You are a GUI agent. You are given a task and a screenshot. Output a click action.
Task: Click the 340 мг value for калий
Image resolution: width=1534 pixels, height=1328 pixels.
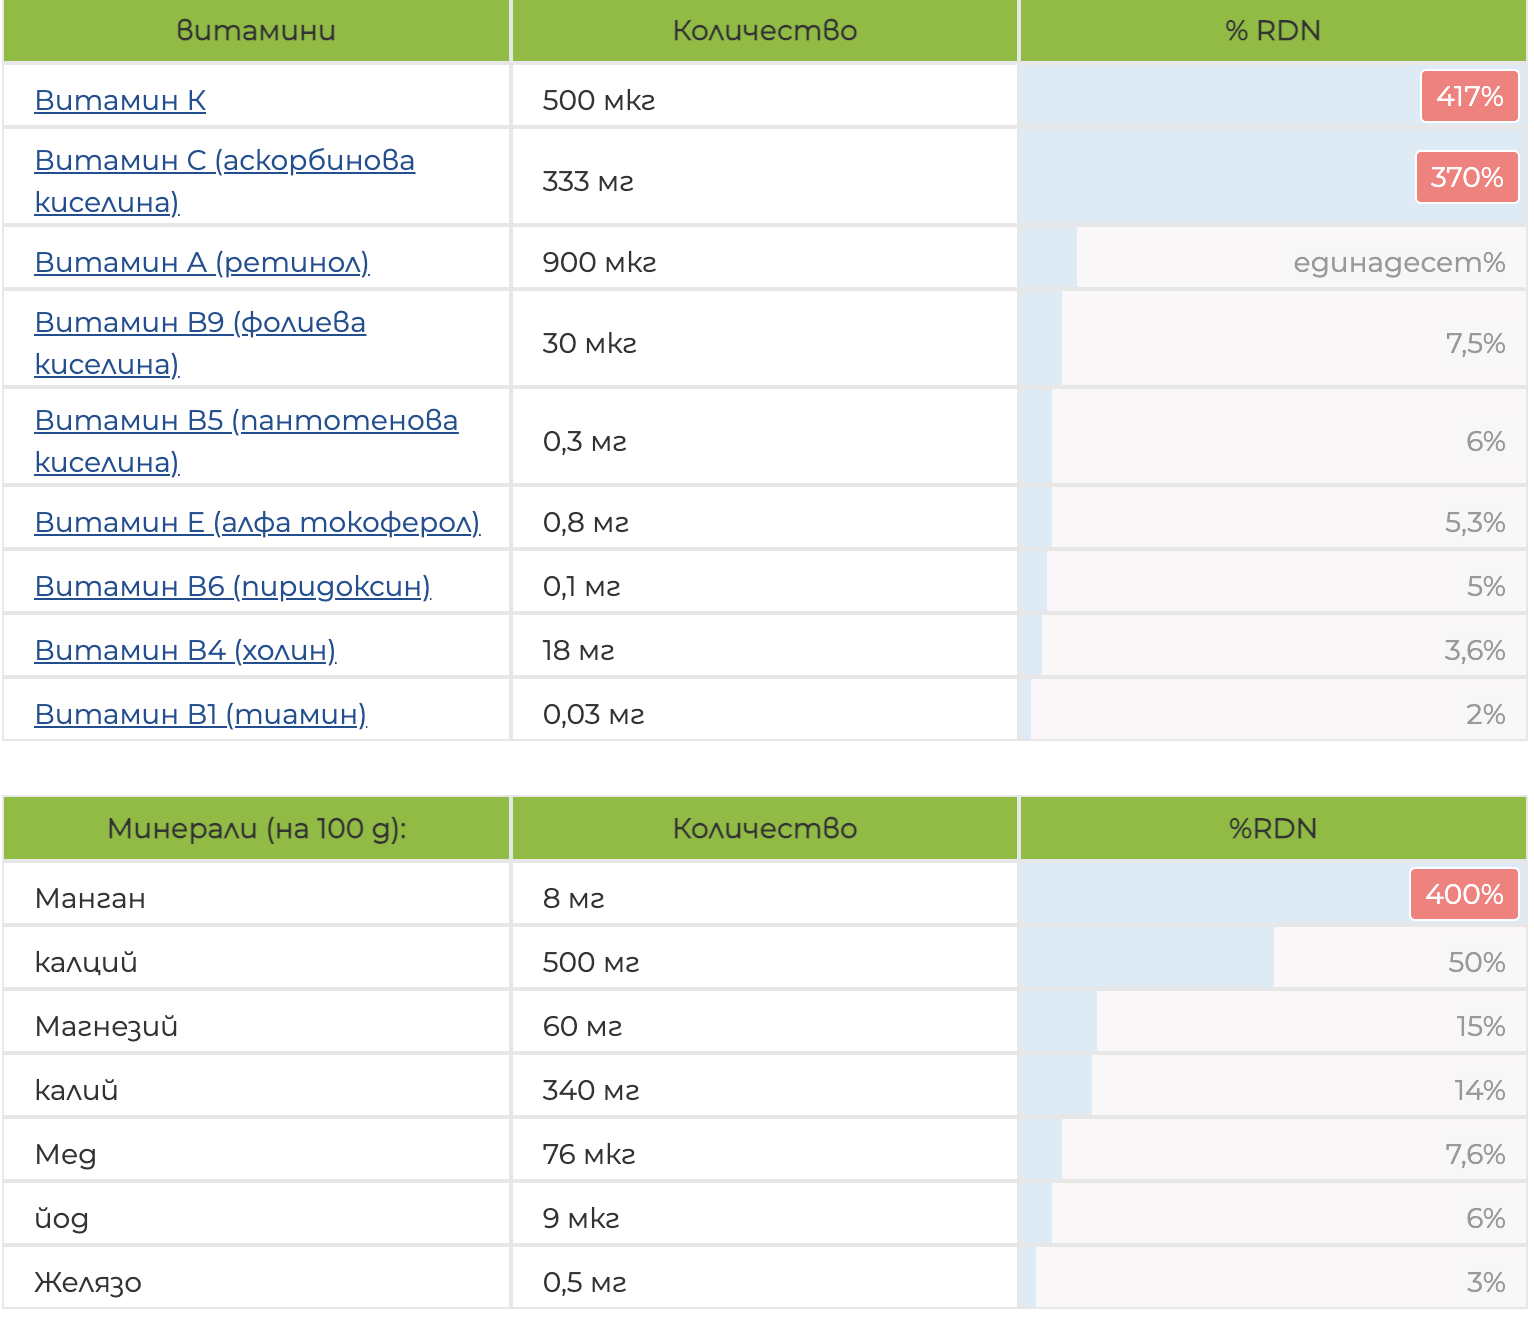click(590, 1090)
